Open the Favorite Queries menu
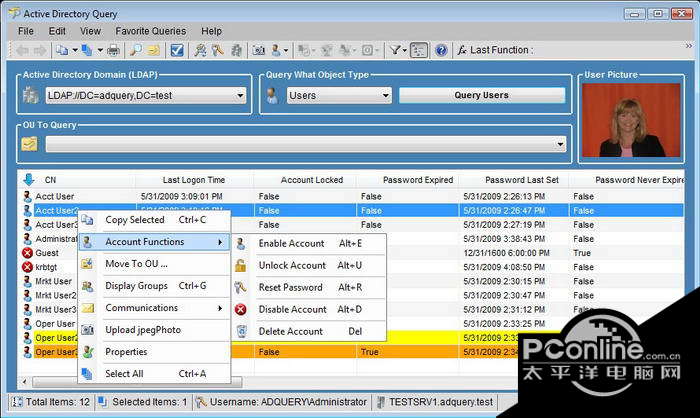Viewport: 700px width, 418px height. pyautogui.click(x=150, y=31)
